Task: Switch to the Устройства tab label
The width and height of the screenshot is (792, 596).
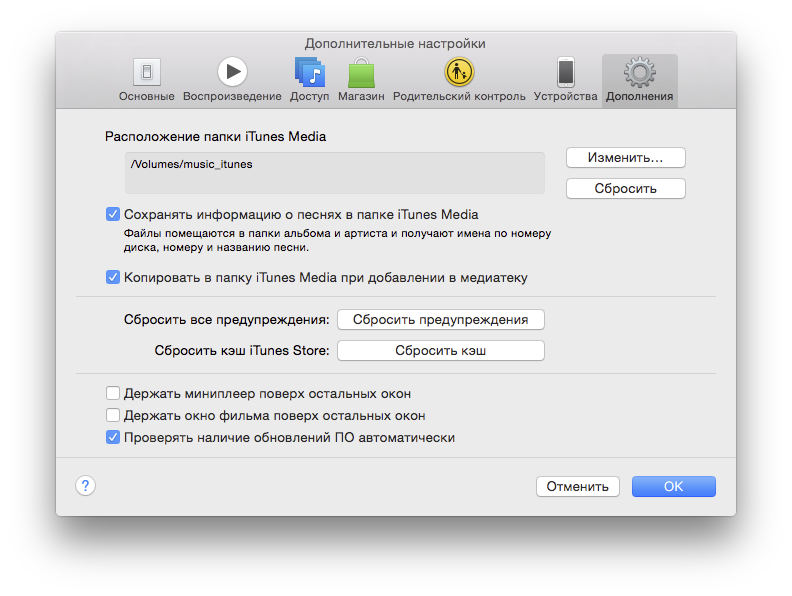Action: 566,96
